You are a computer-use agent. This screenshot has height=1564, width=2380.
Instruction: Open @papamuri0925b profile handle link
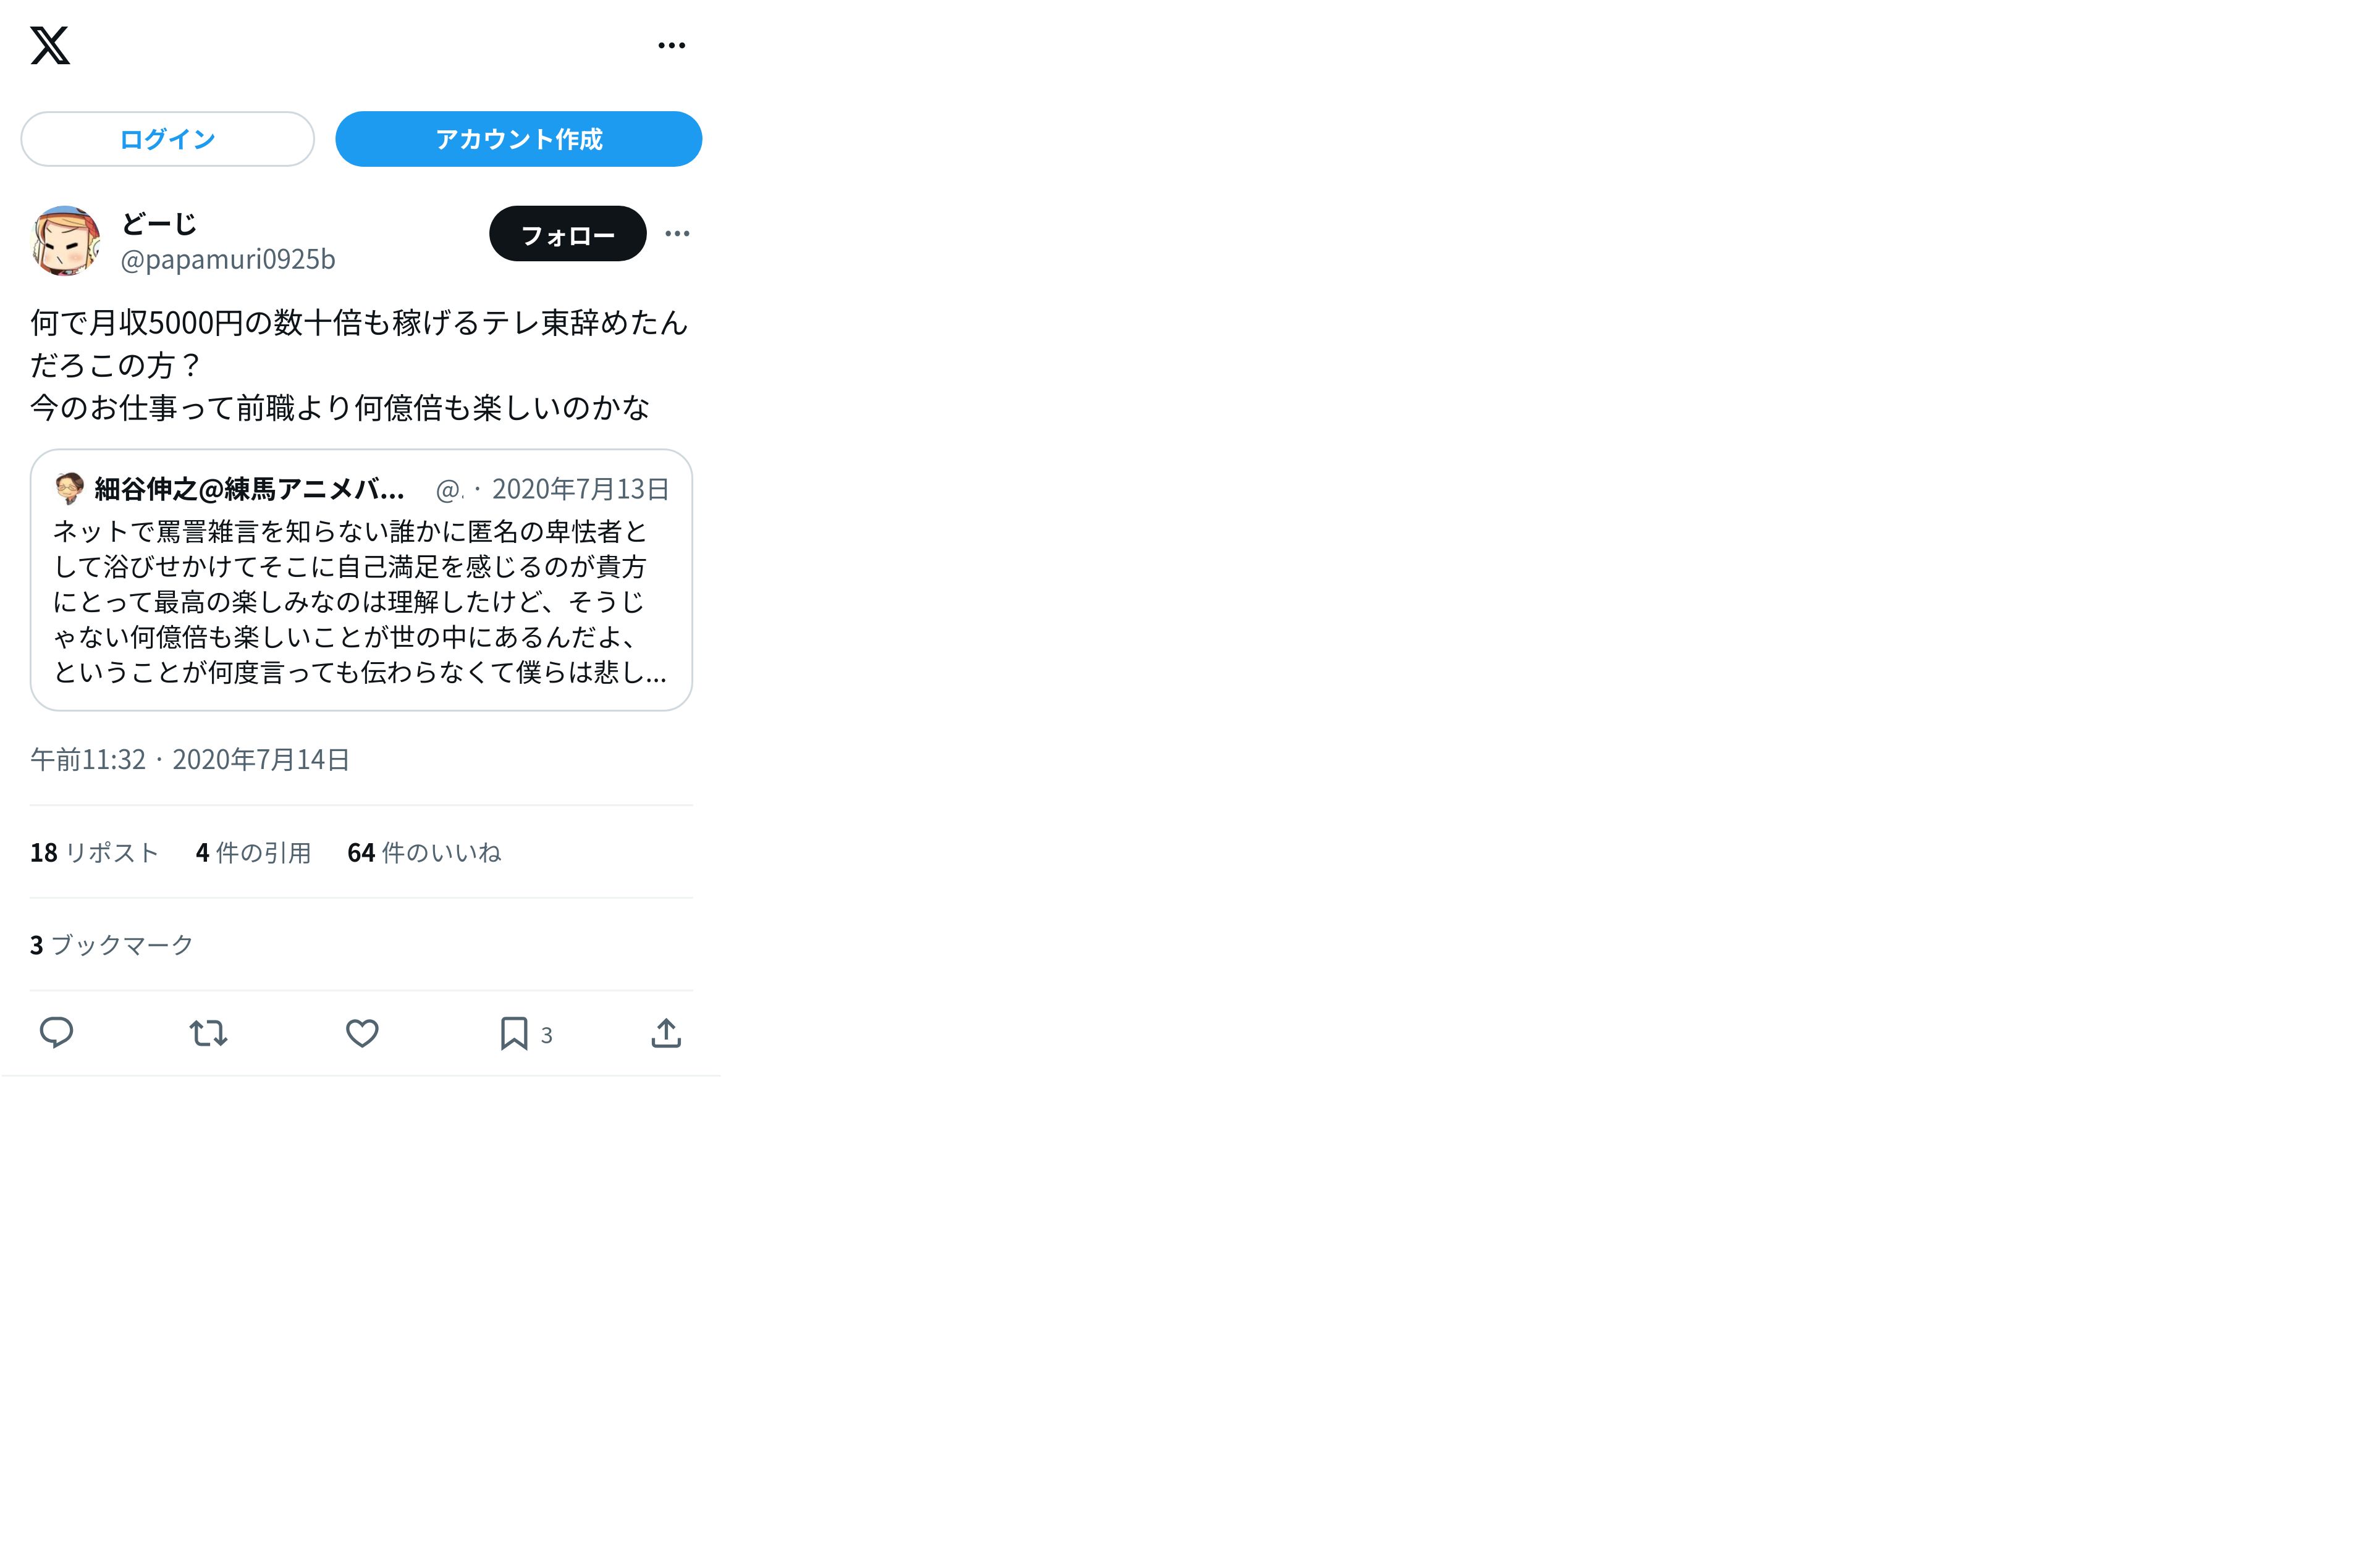pyautogui.click(x=228, y=259)
